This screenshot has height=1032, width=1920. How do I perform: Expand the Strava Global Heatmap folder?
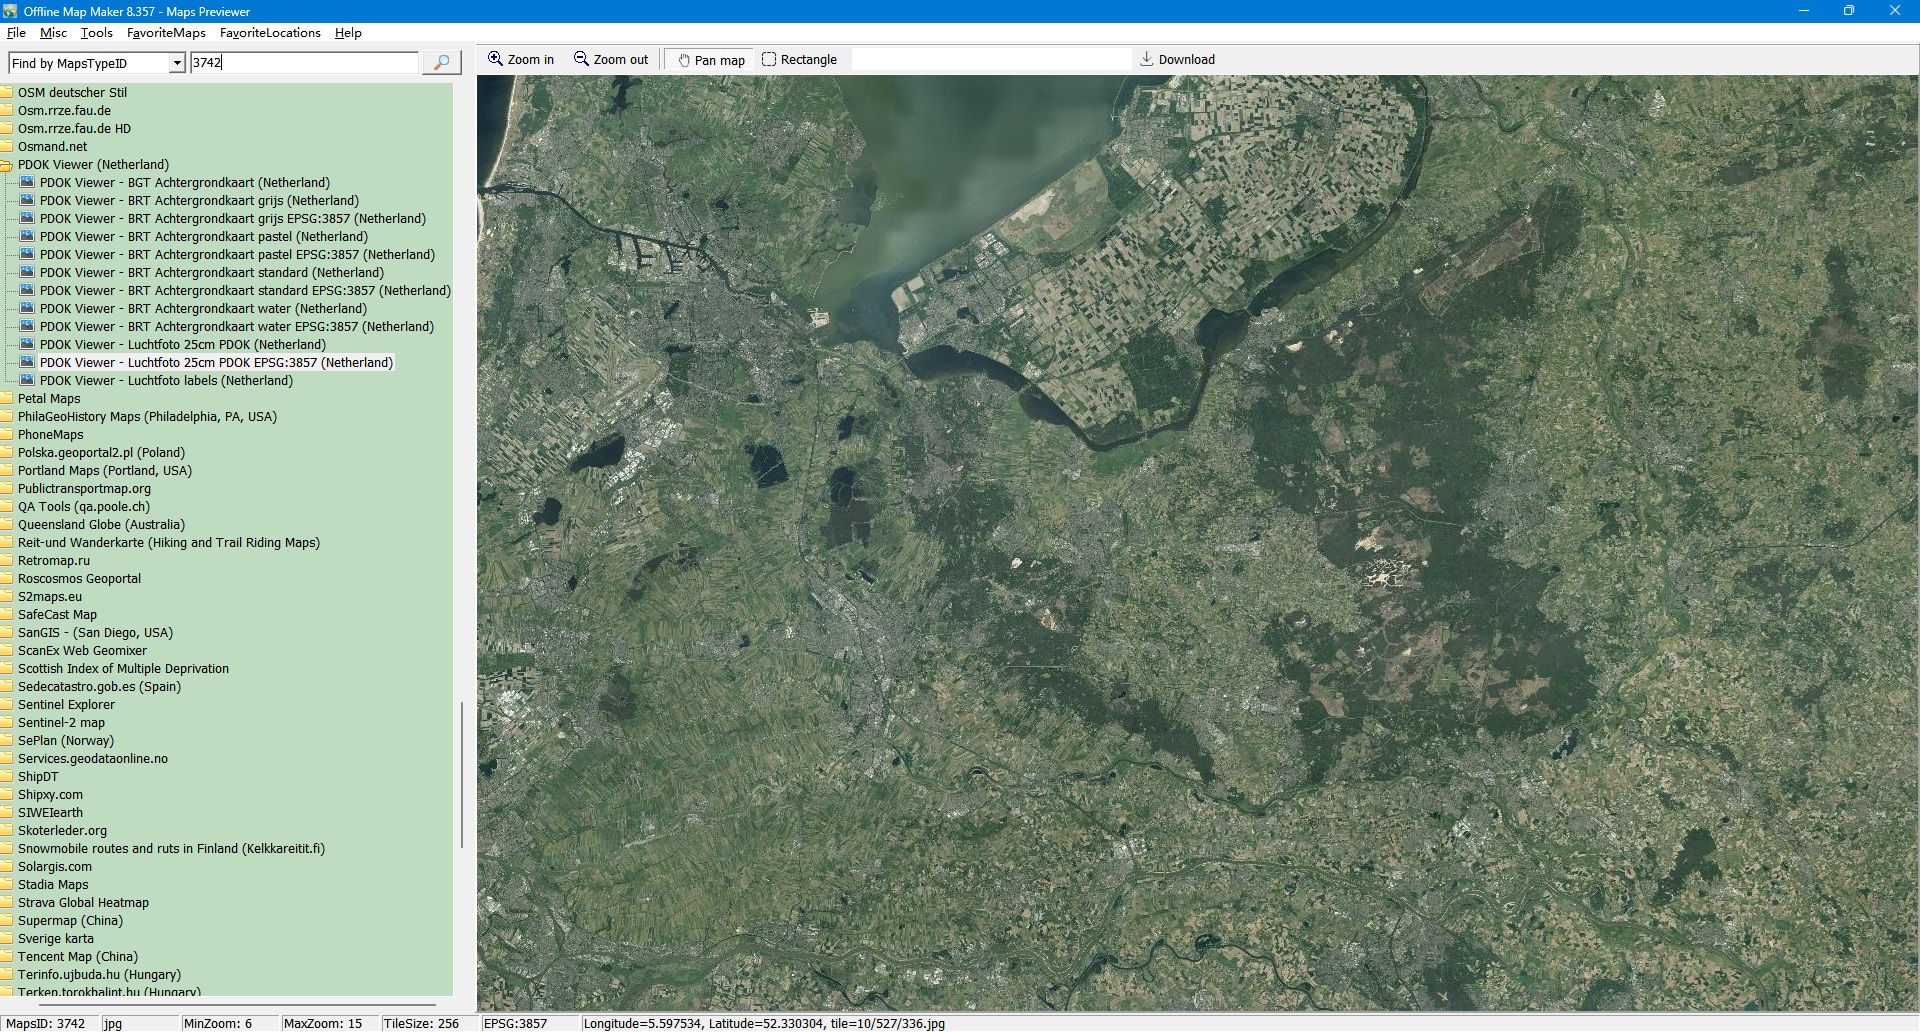(7, 903)
